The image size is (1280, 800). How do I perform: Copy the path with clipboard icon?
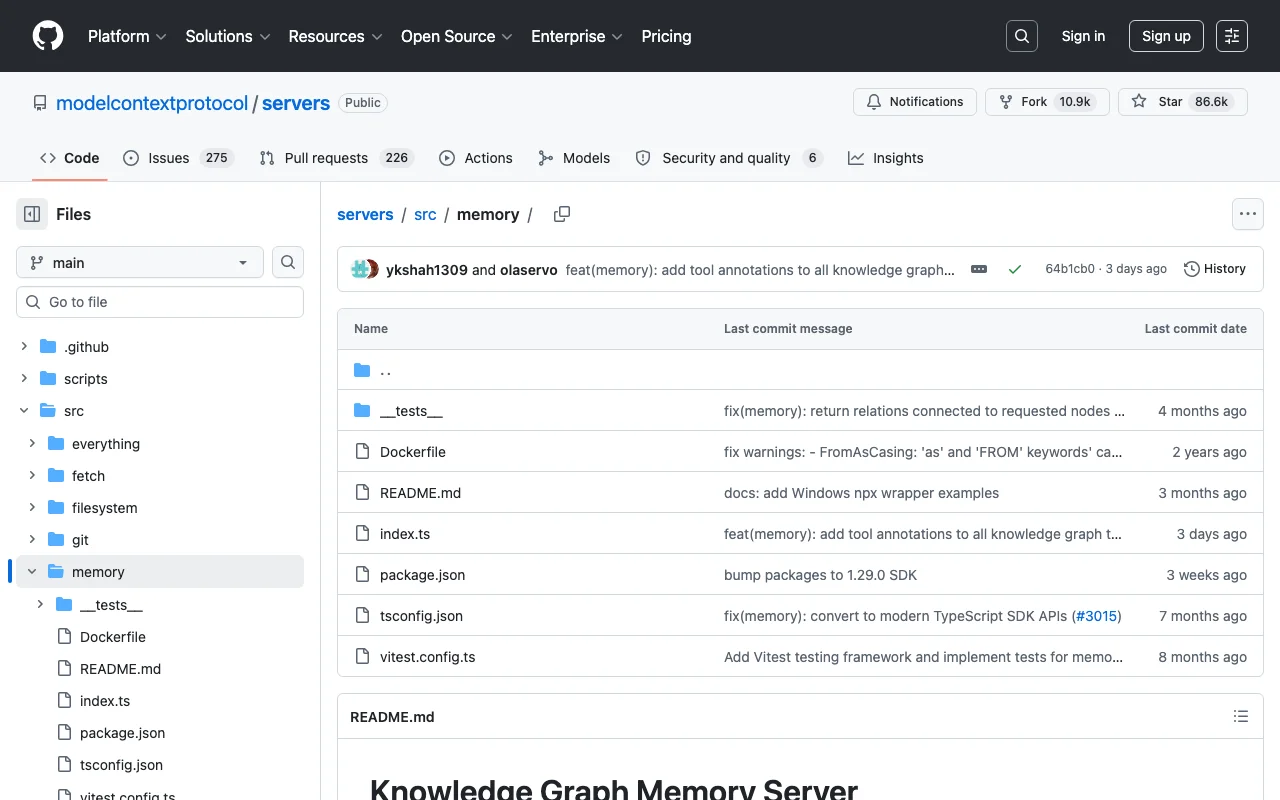(x=562, y=214)
